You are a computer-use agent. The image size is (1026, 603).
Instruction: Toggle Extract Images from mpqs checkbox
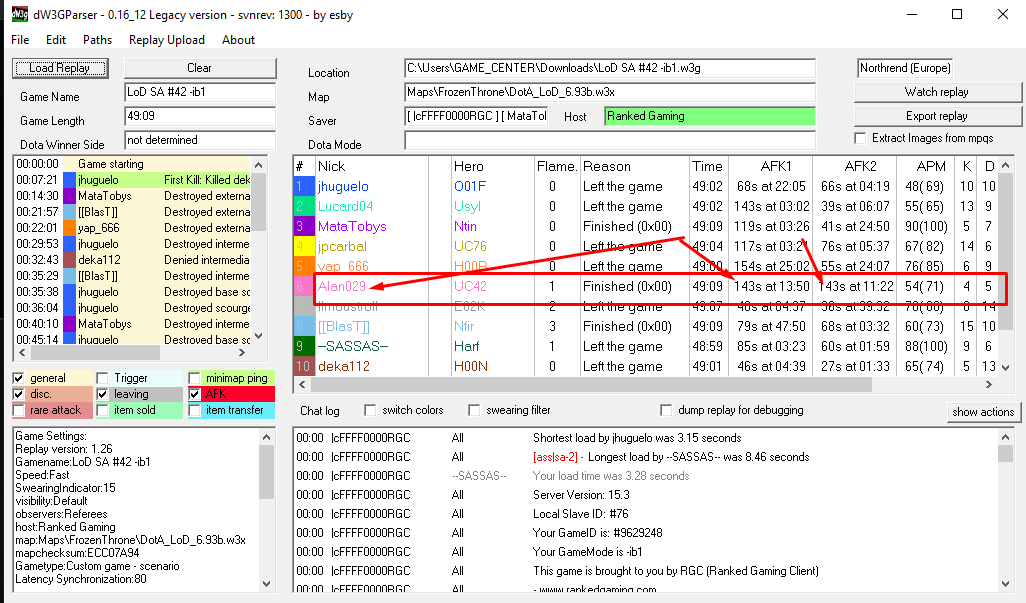tap(860, 138)
